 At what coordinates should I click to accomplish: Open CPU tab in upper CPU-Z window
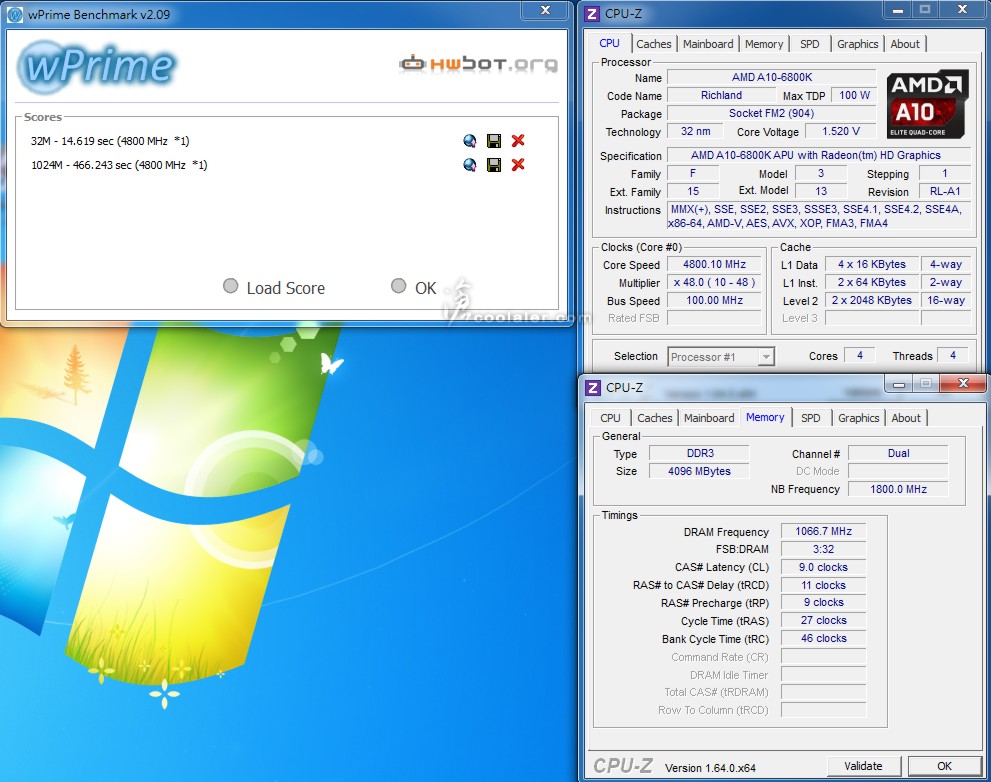(x=609, y=43)
